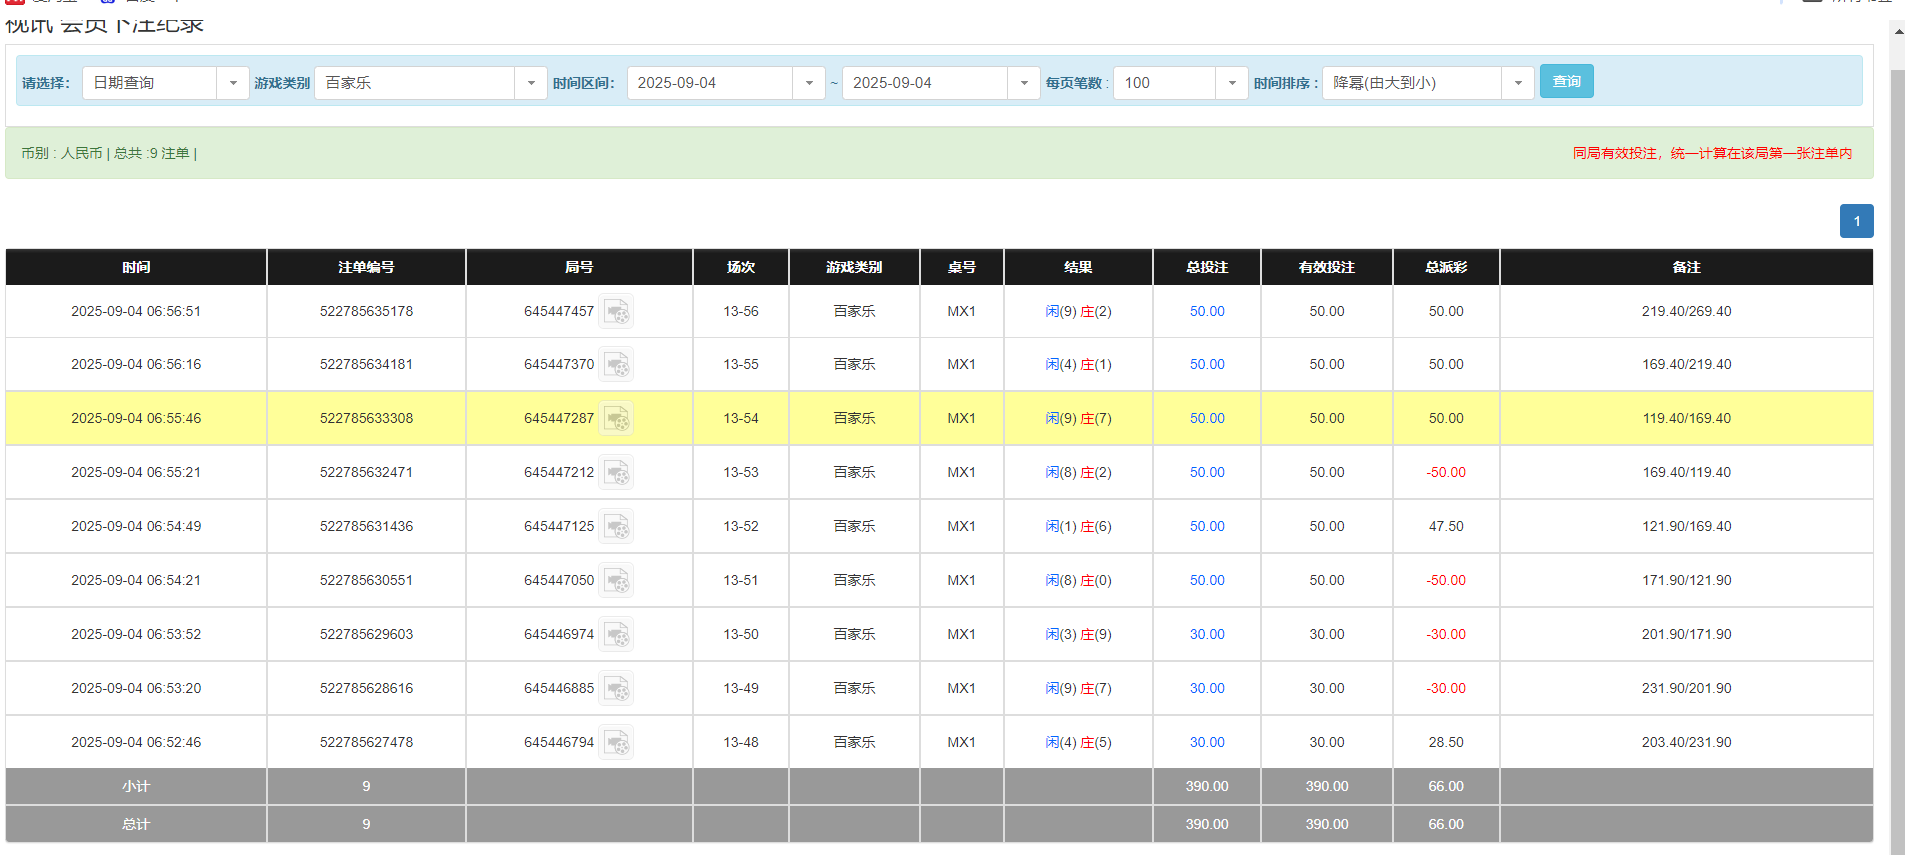Screen dimensions: 1905x855
Task: Expand the 日期查询 query type dropdown
Action: [232, 83]
